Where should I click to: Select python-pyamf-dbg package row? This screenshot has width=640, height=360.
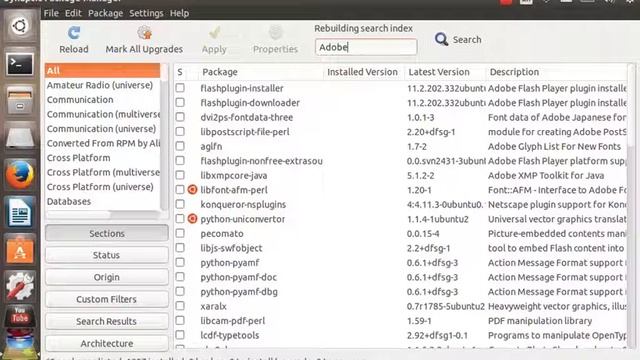click(401, 291)
